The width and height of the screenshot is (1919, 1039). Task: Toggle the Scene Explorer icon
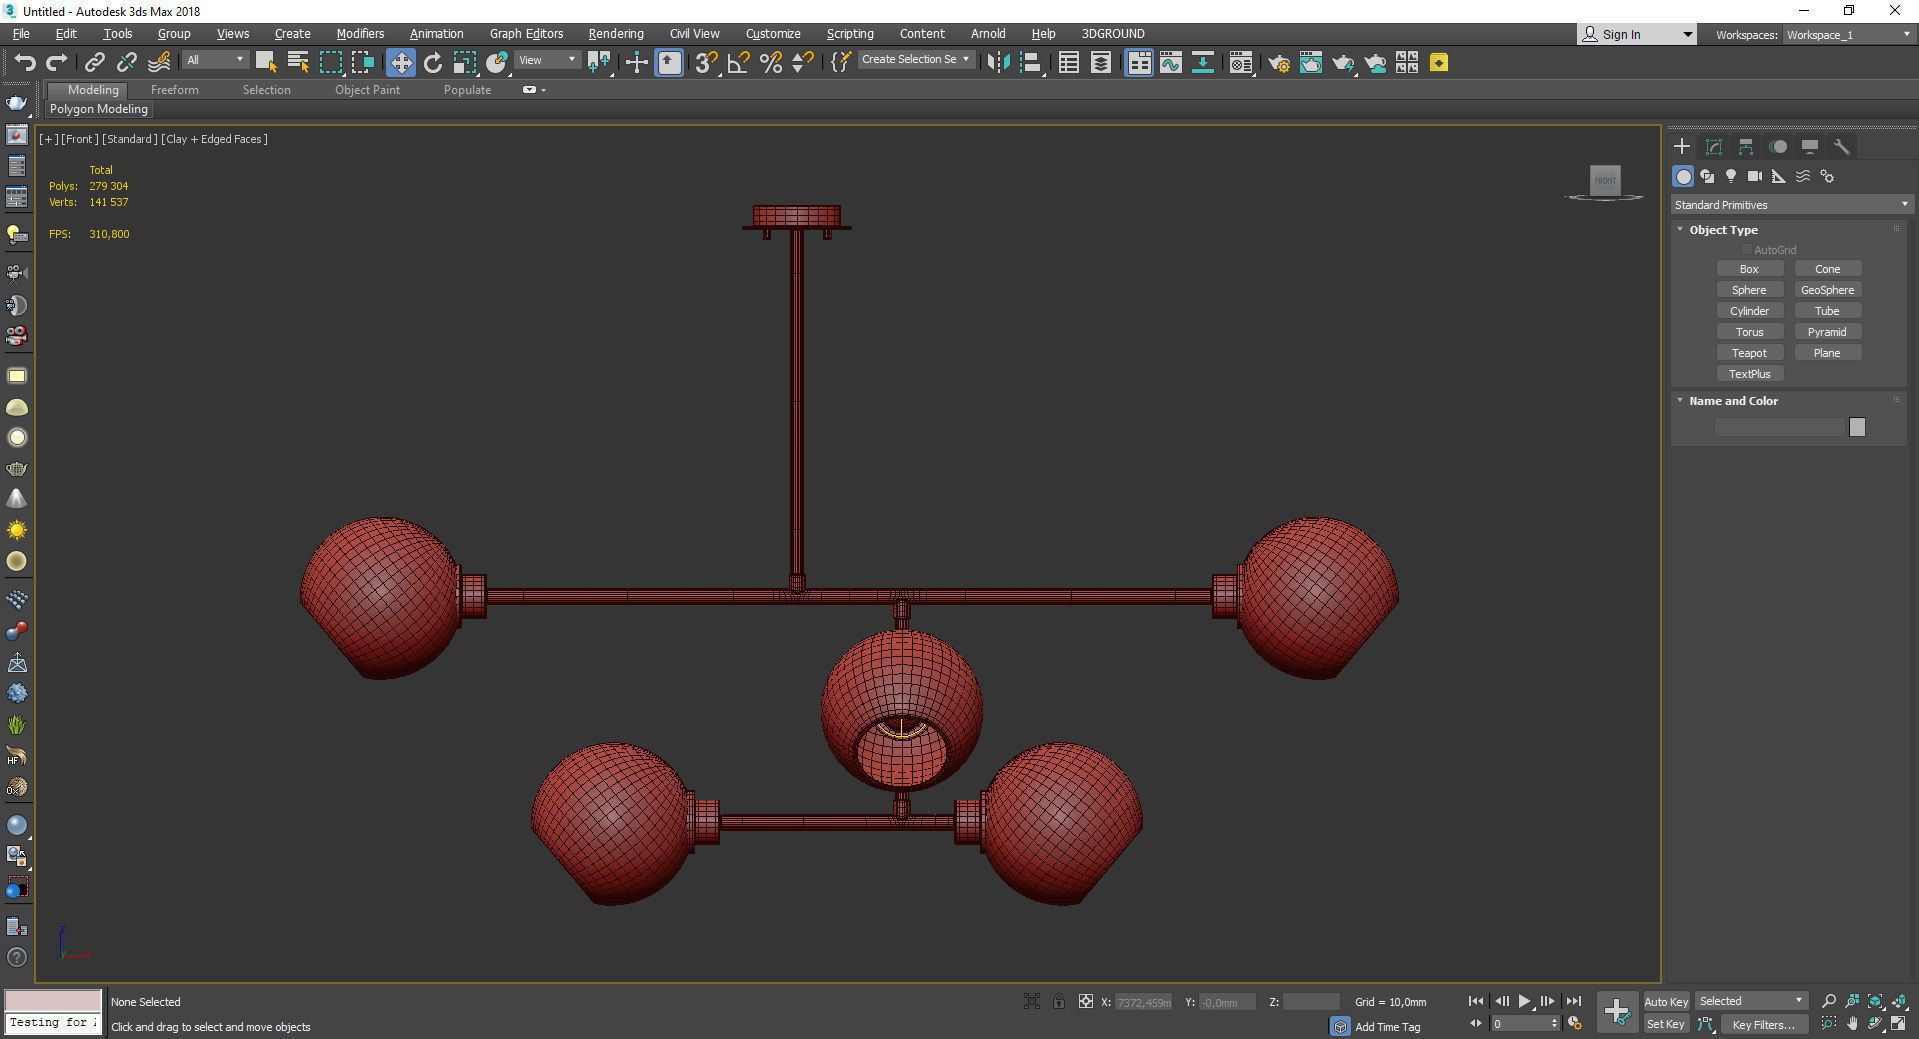(x=1069, y=63)
